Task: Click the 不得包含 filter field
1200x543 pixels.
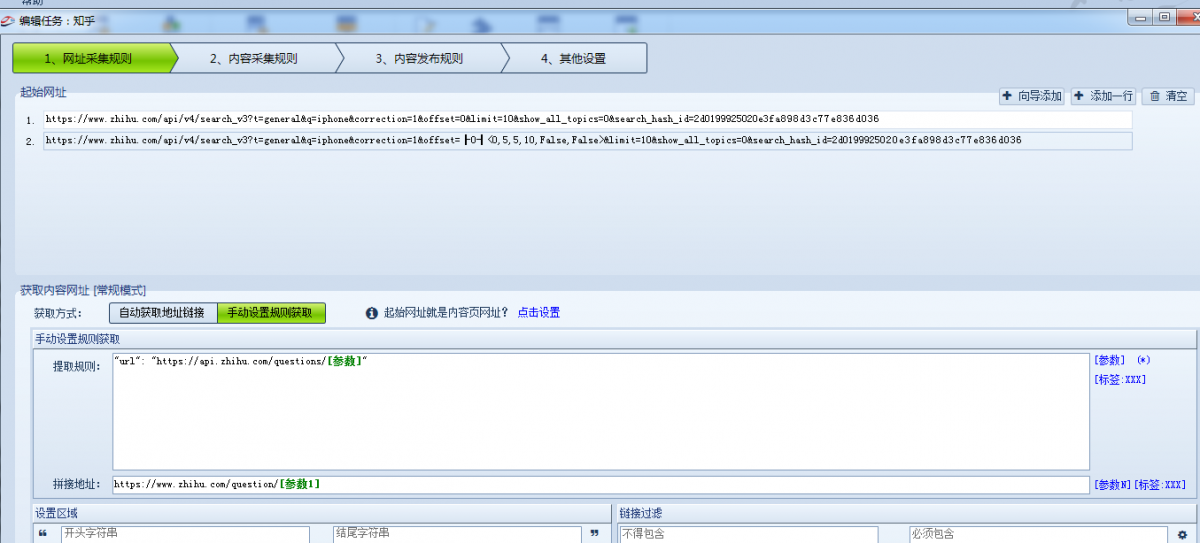Action: [748, 534]
